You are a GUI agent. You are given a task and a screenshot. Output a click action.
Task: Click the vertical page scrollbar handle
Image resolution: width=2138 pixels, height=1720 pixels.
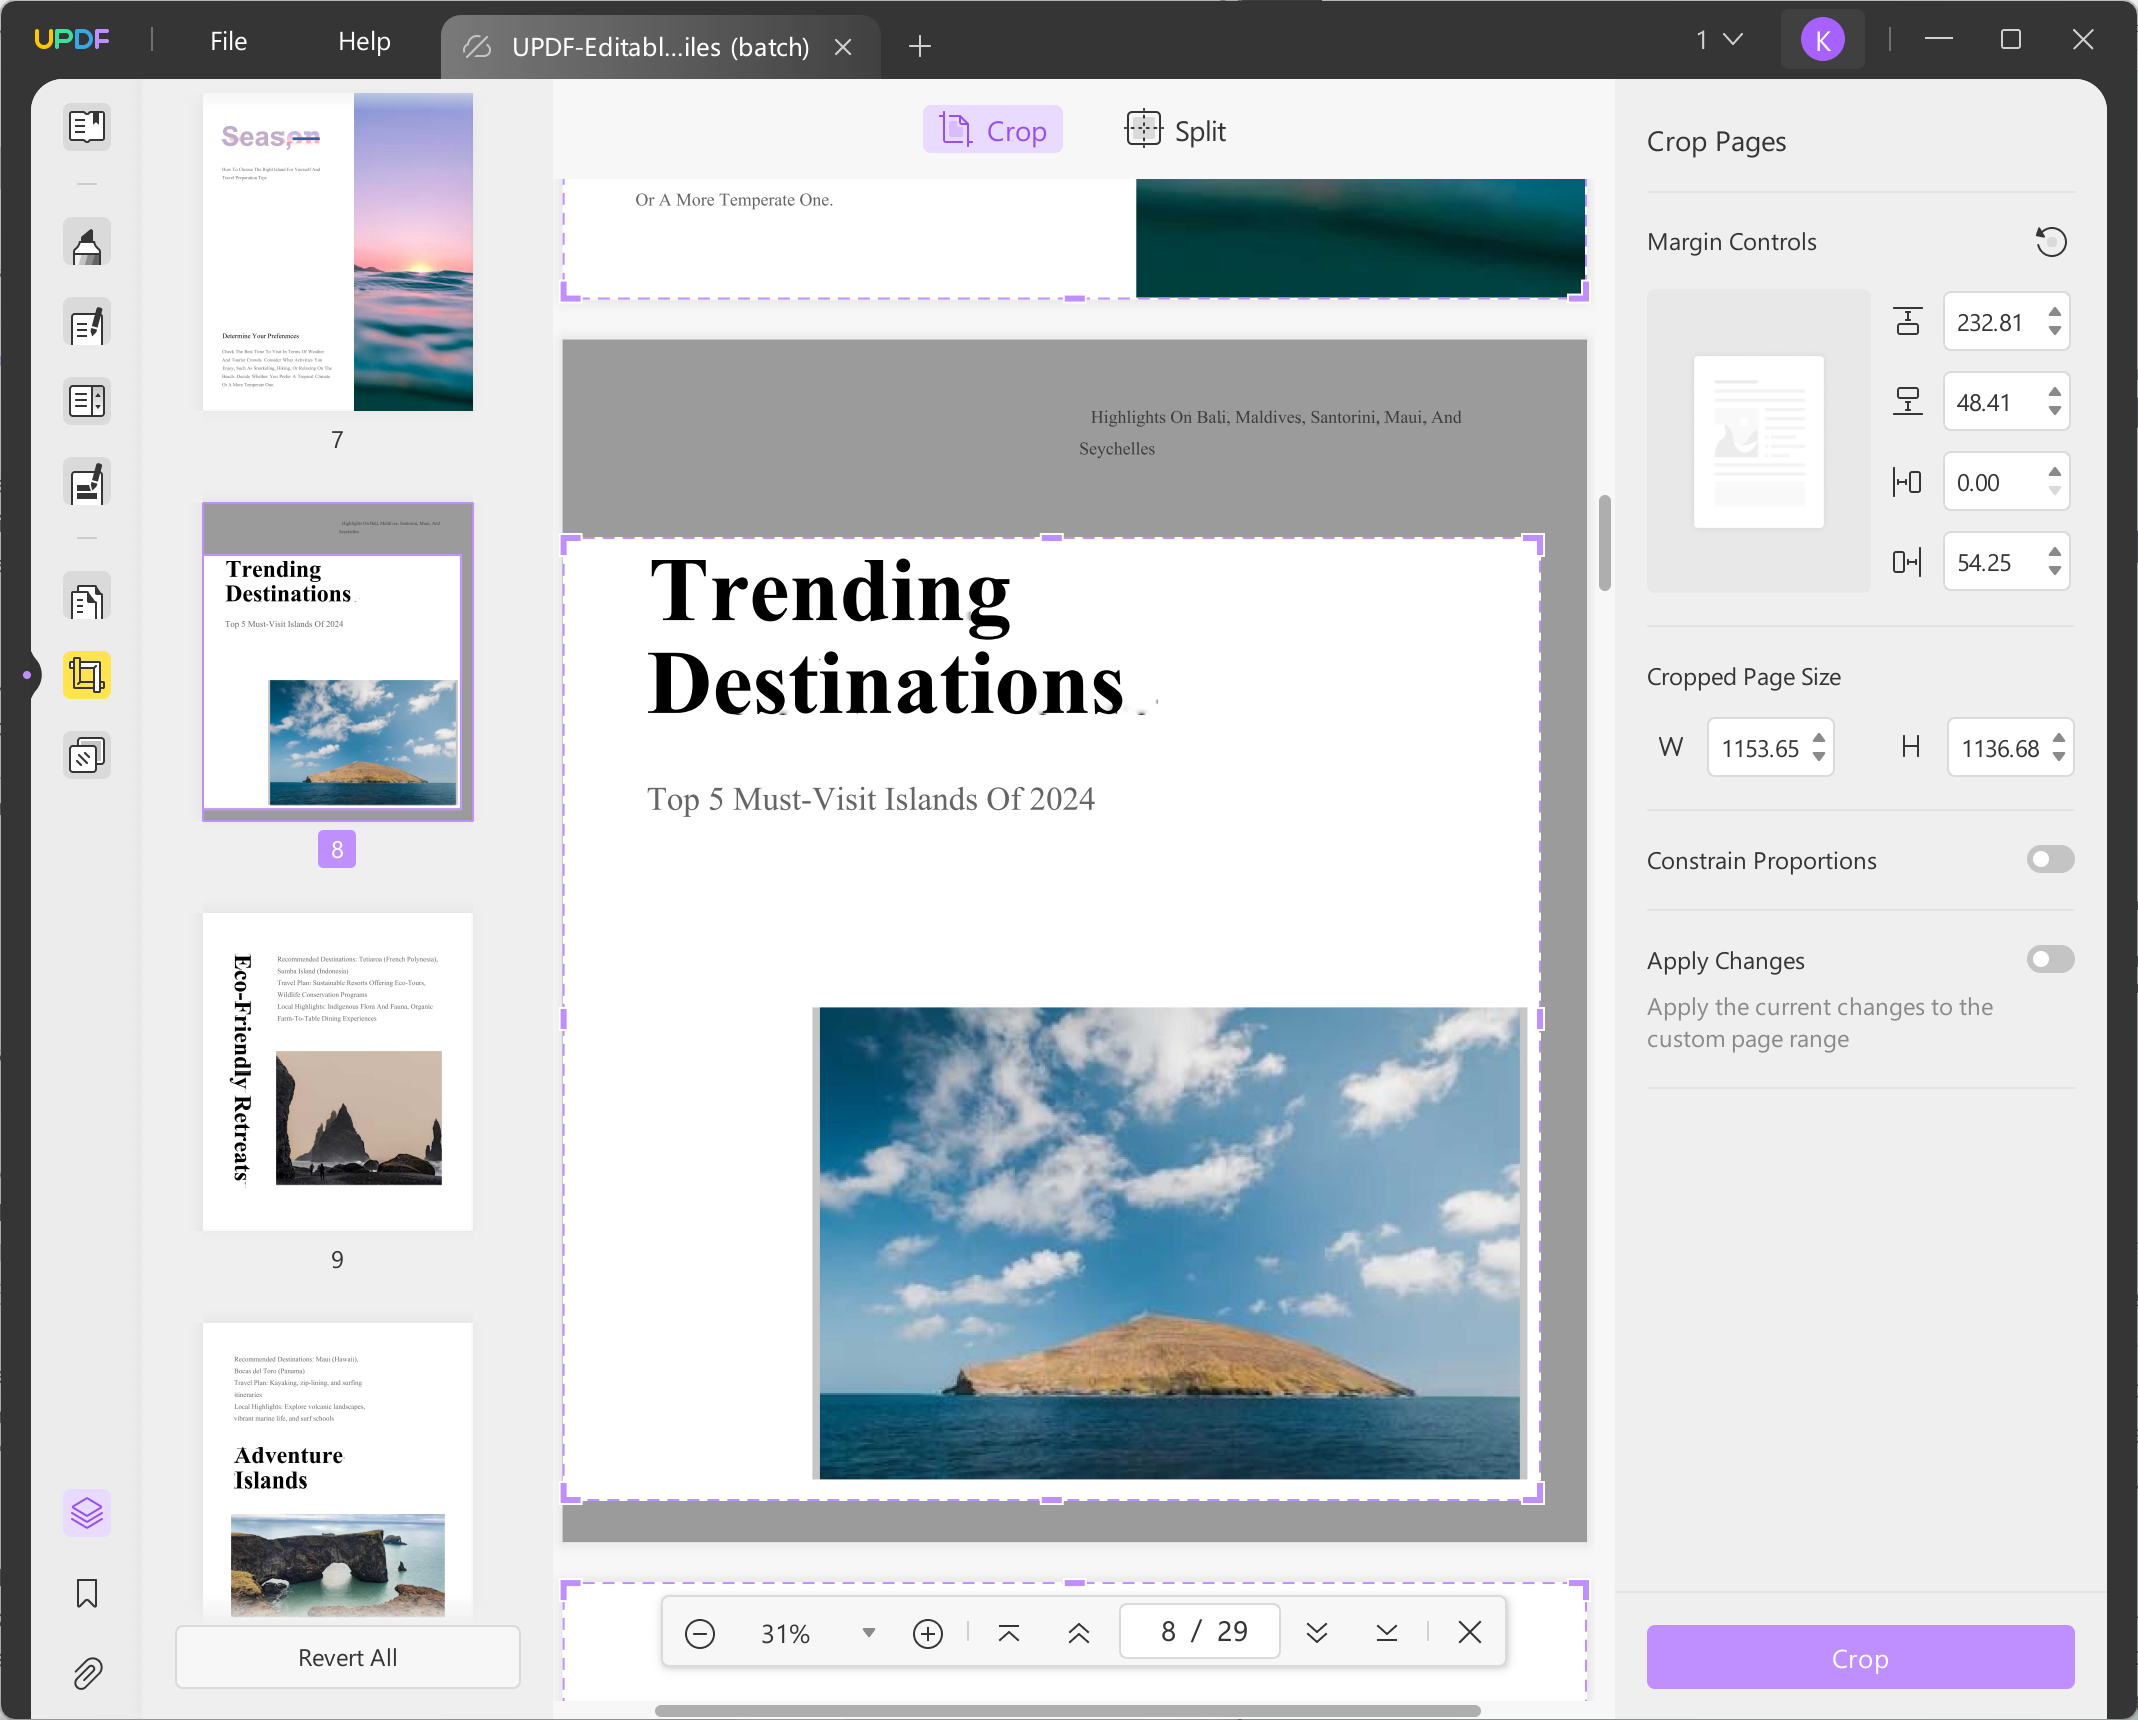(1604, 543)
